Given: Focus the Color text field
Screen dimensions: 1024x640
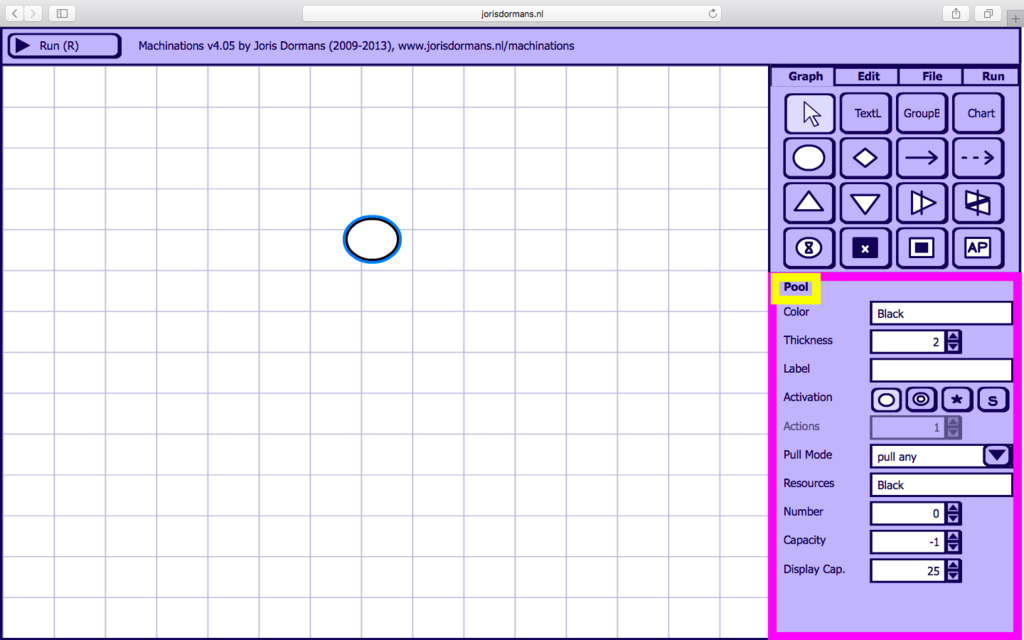Looking at the screenshot, I should pos(941,313).
